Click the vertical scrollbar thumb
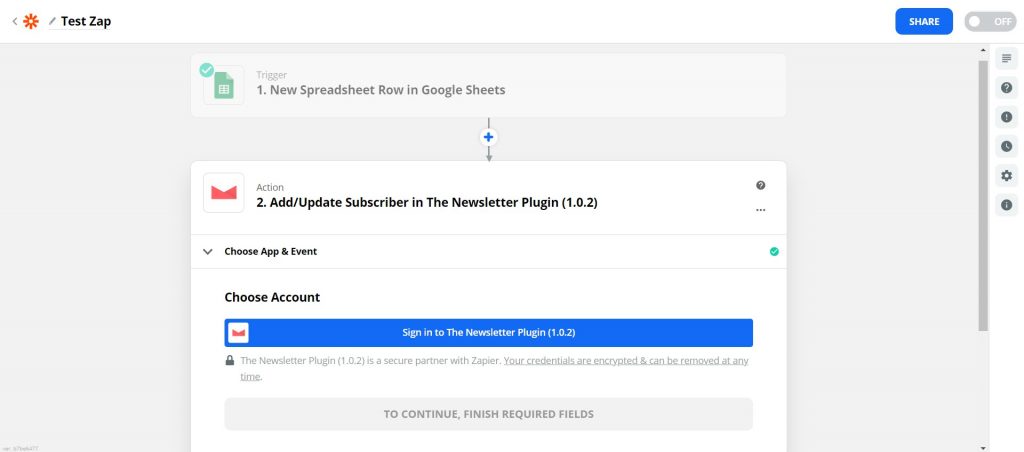This screenshot has height=452, width=1024. [983, 196]
